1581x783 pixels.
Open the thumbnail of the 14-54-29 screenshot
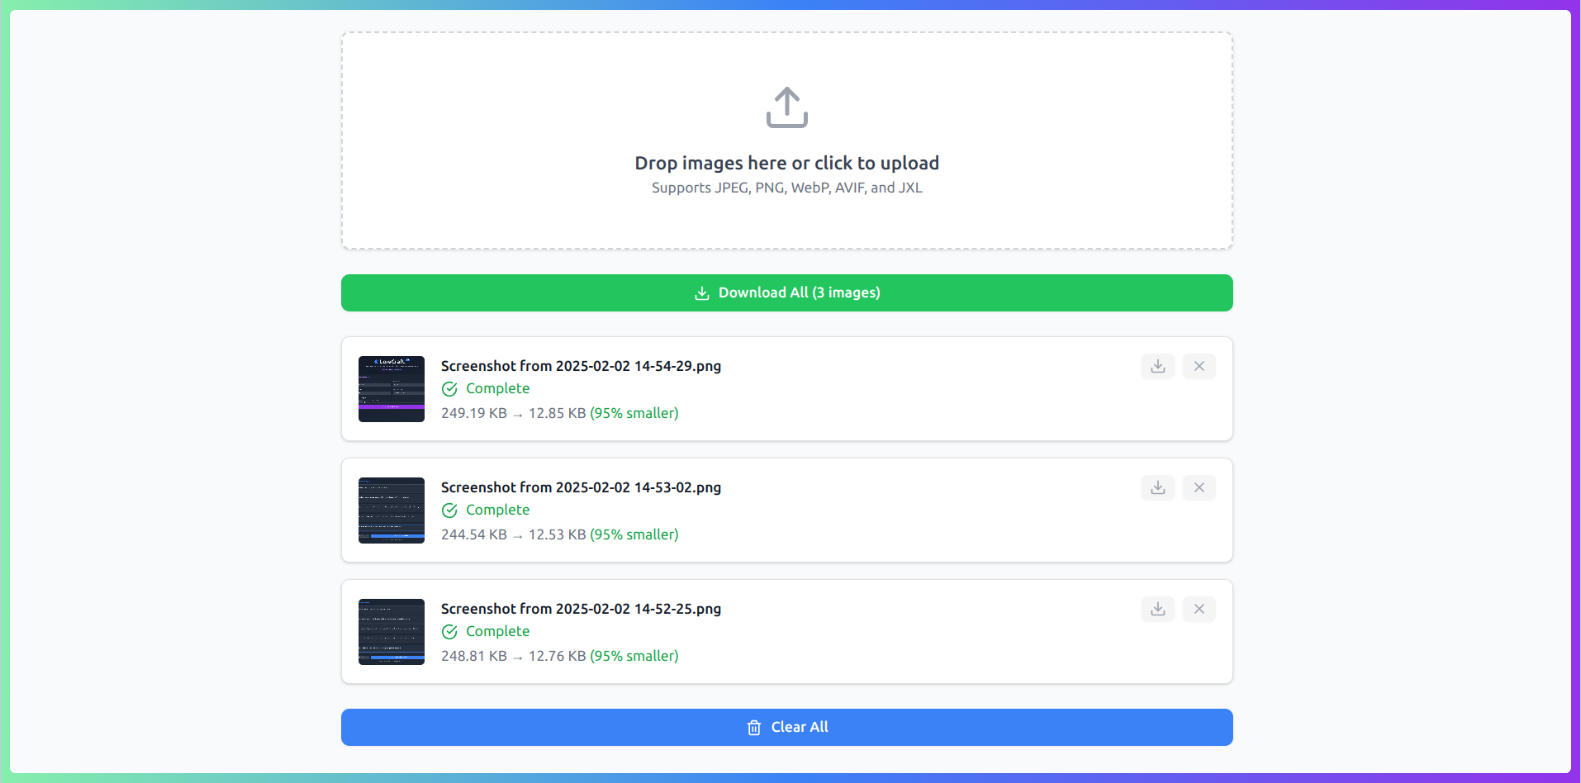pyautogui.click(x=392, y=389)
